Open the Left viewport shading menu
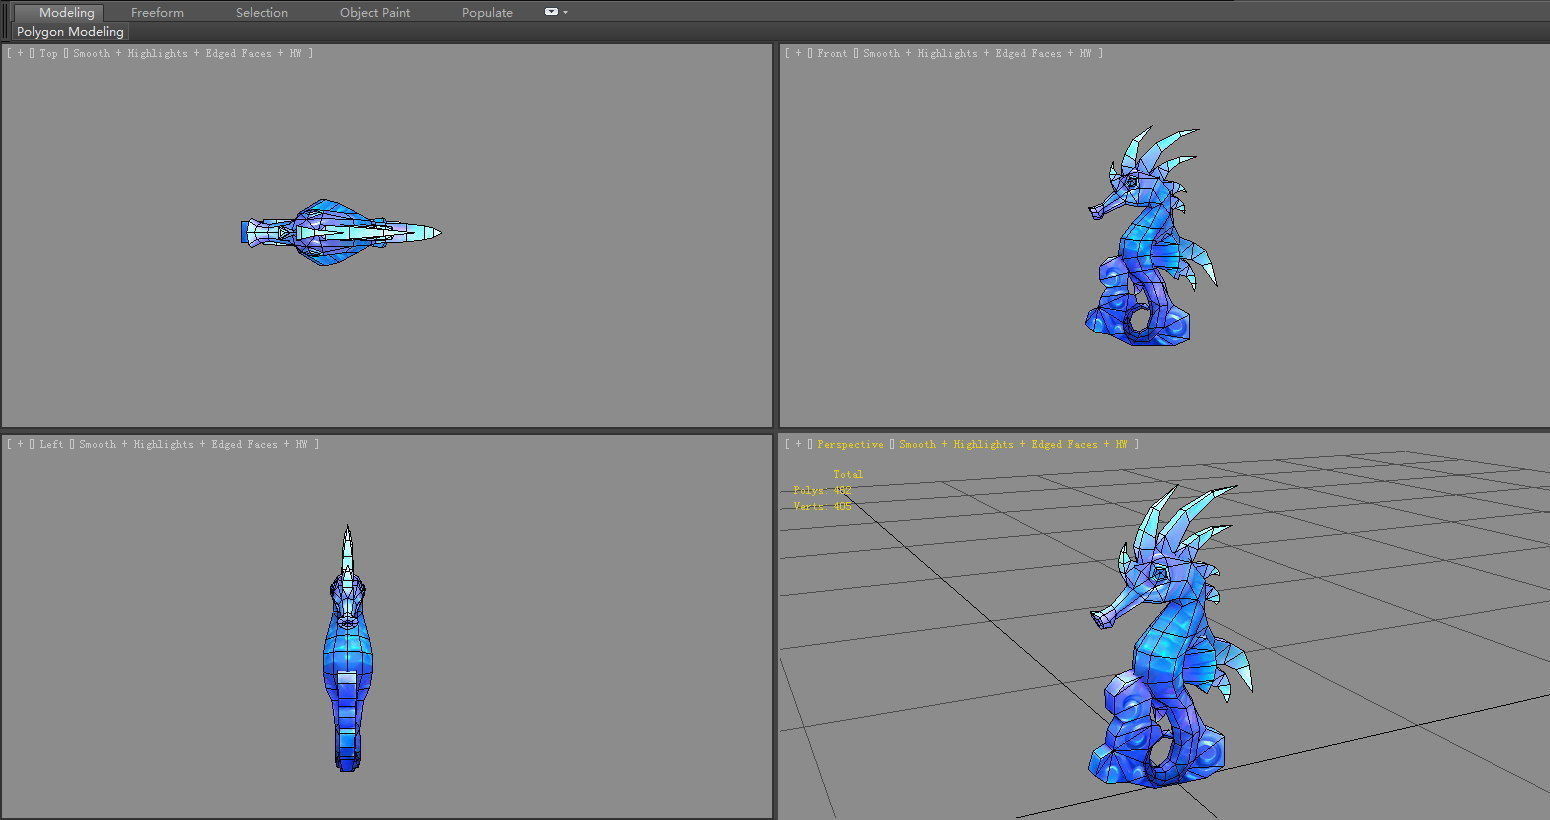The height and width of the screenshot is (820, 1550). tap(193, 445)
